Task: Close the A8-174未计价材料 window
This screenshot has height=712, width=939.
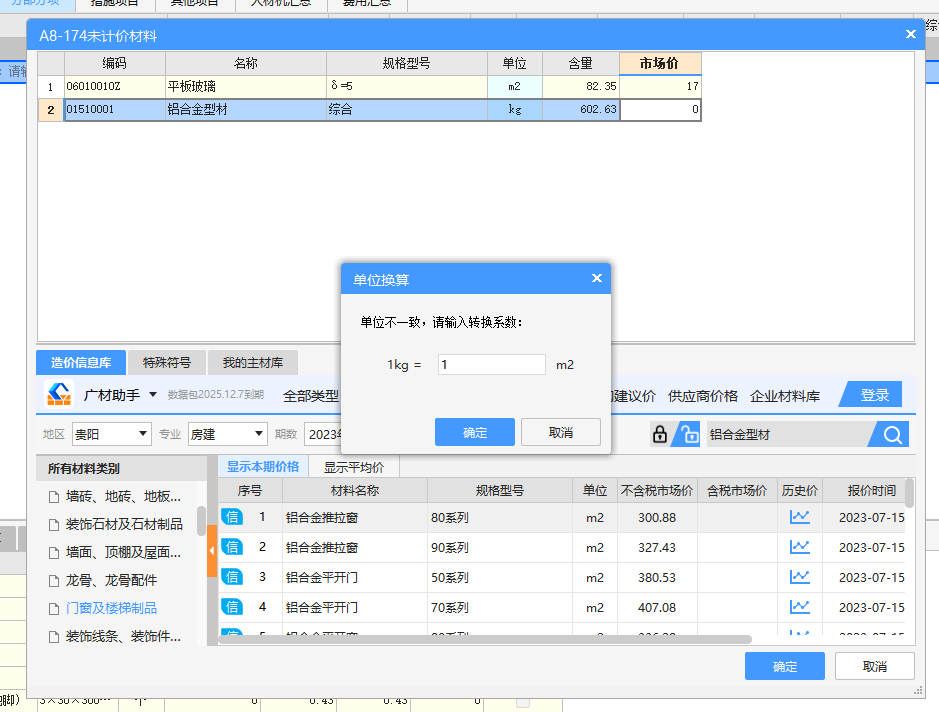Action: [910, 35]
